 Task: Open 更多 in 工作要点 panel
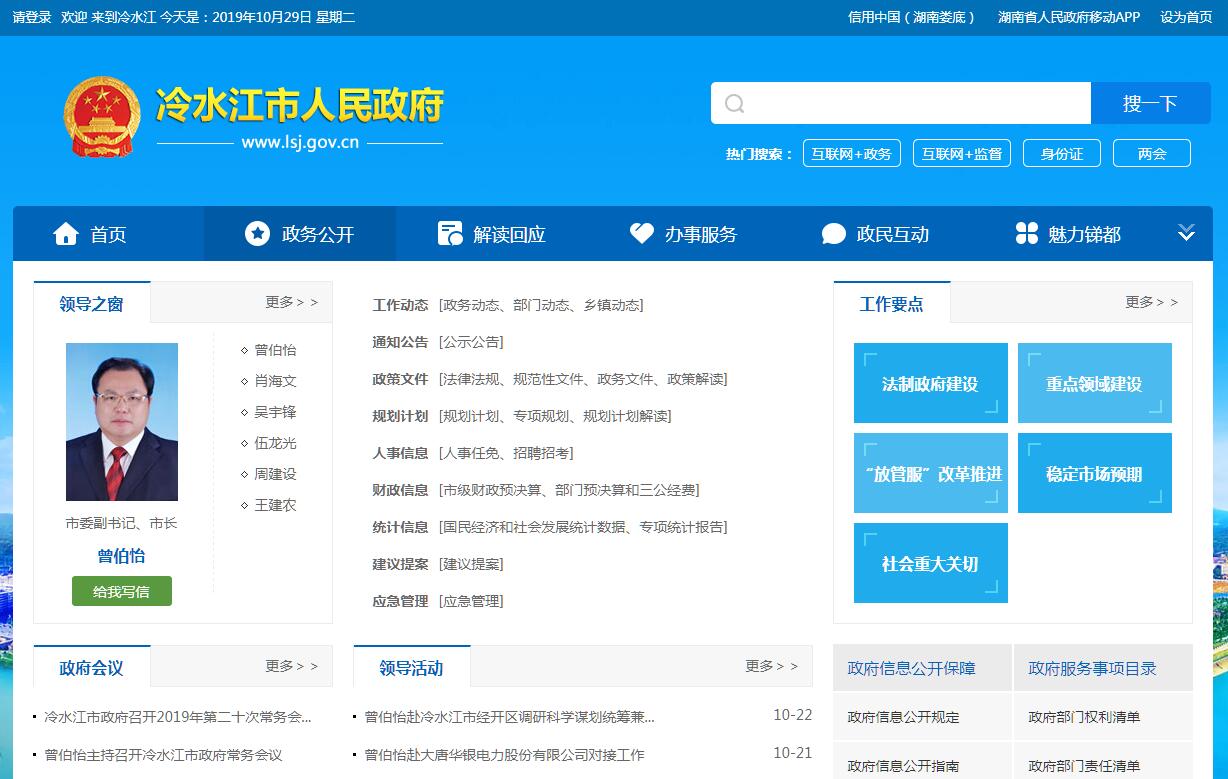[x=1151, y=302]
